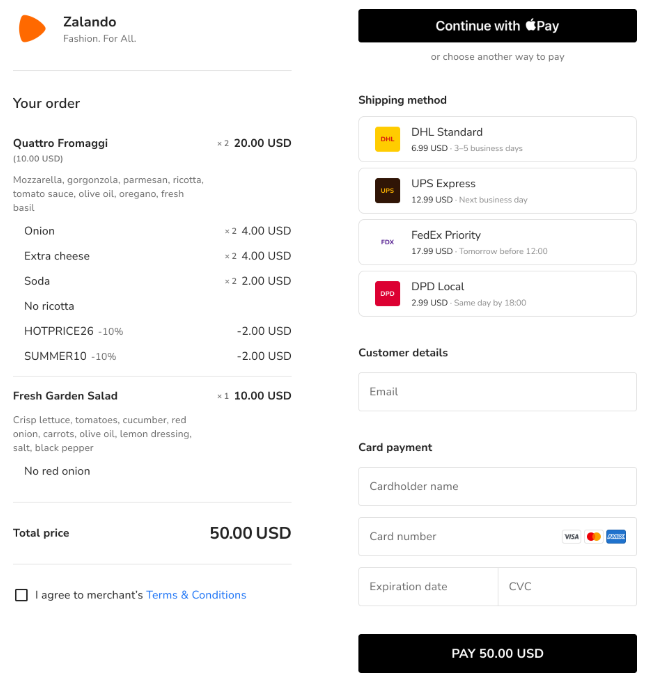Pick DPD Local same-day shipping

tap(497, 294)
